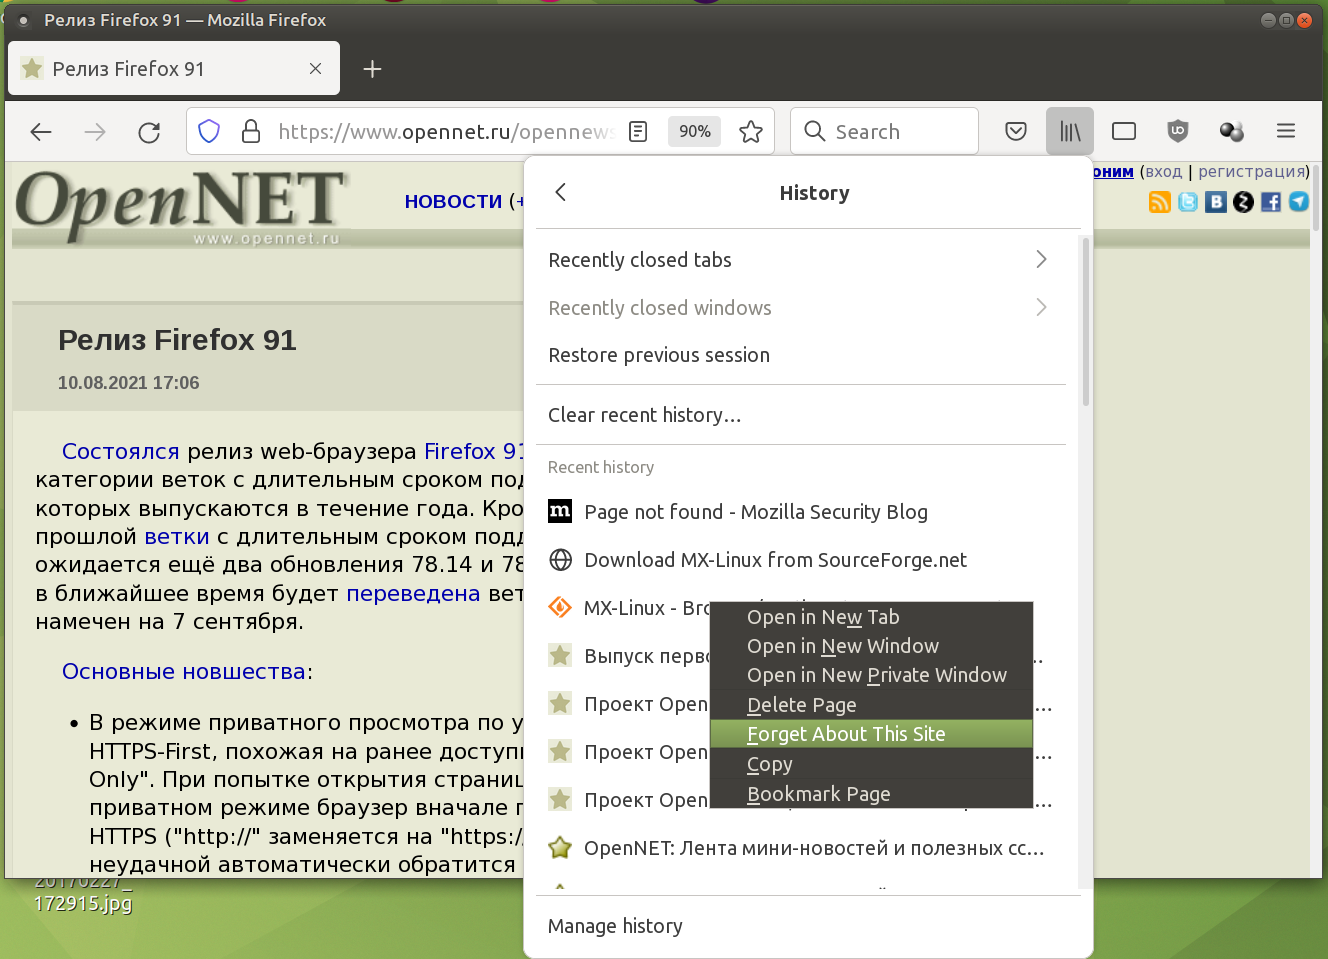
Task: Click the tracking protection shield icon
Action: pyautogui.click(x=209, y=131)
